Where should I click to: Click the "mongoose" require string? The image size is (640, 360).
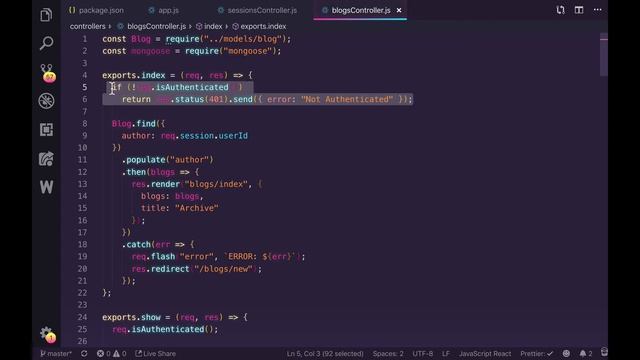(247, 51)
